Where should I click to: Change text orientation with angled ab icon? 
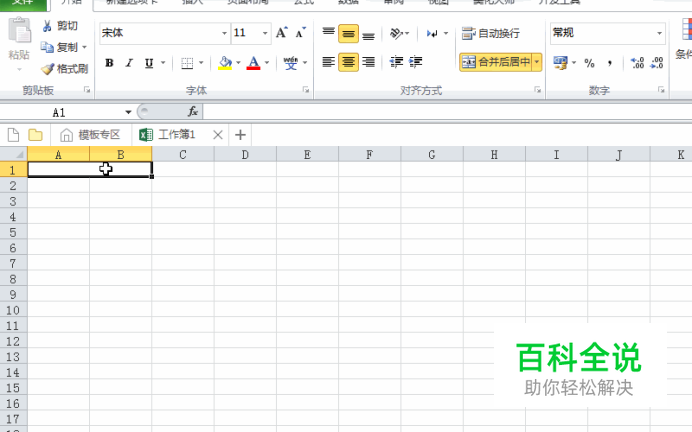(396, 33)
